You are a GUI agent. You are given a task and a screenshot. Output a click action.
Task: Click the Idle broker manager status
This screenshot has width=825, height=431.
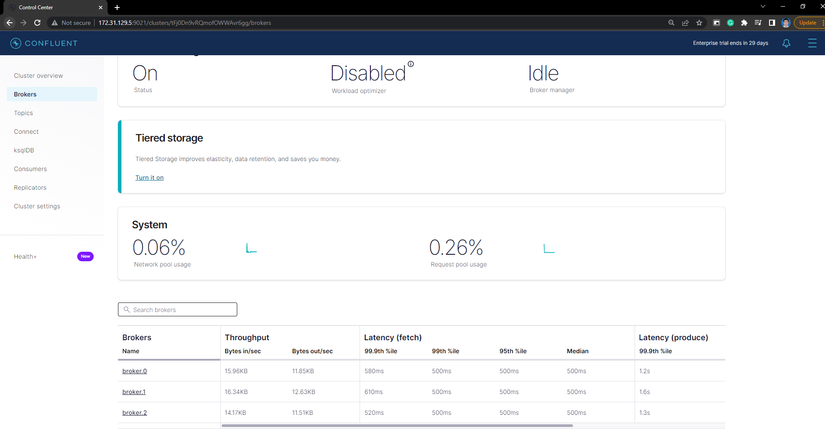click(544, 73)
